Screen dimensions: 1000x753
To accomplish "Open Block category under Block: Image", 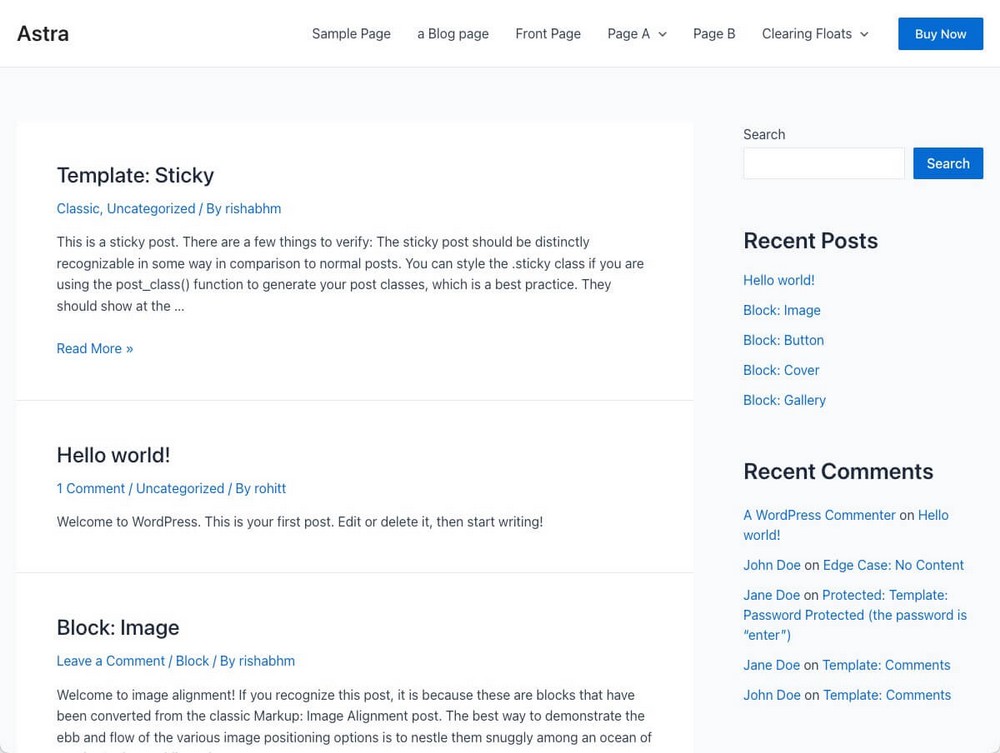I will [192, 661].
